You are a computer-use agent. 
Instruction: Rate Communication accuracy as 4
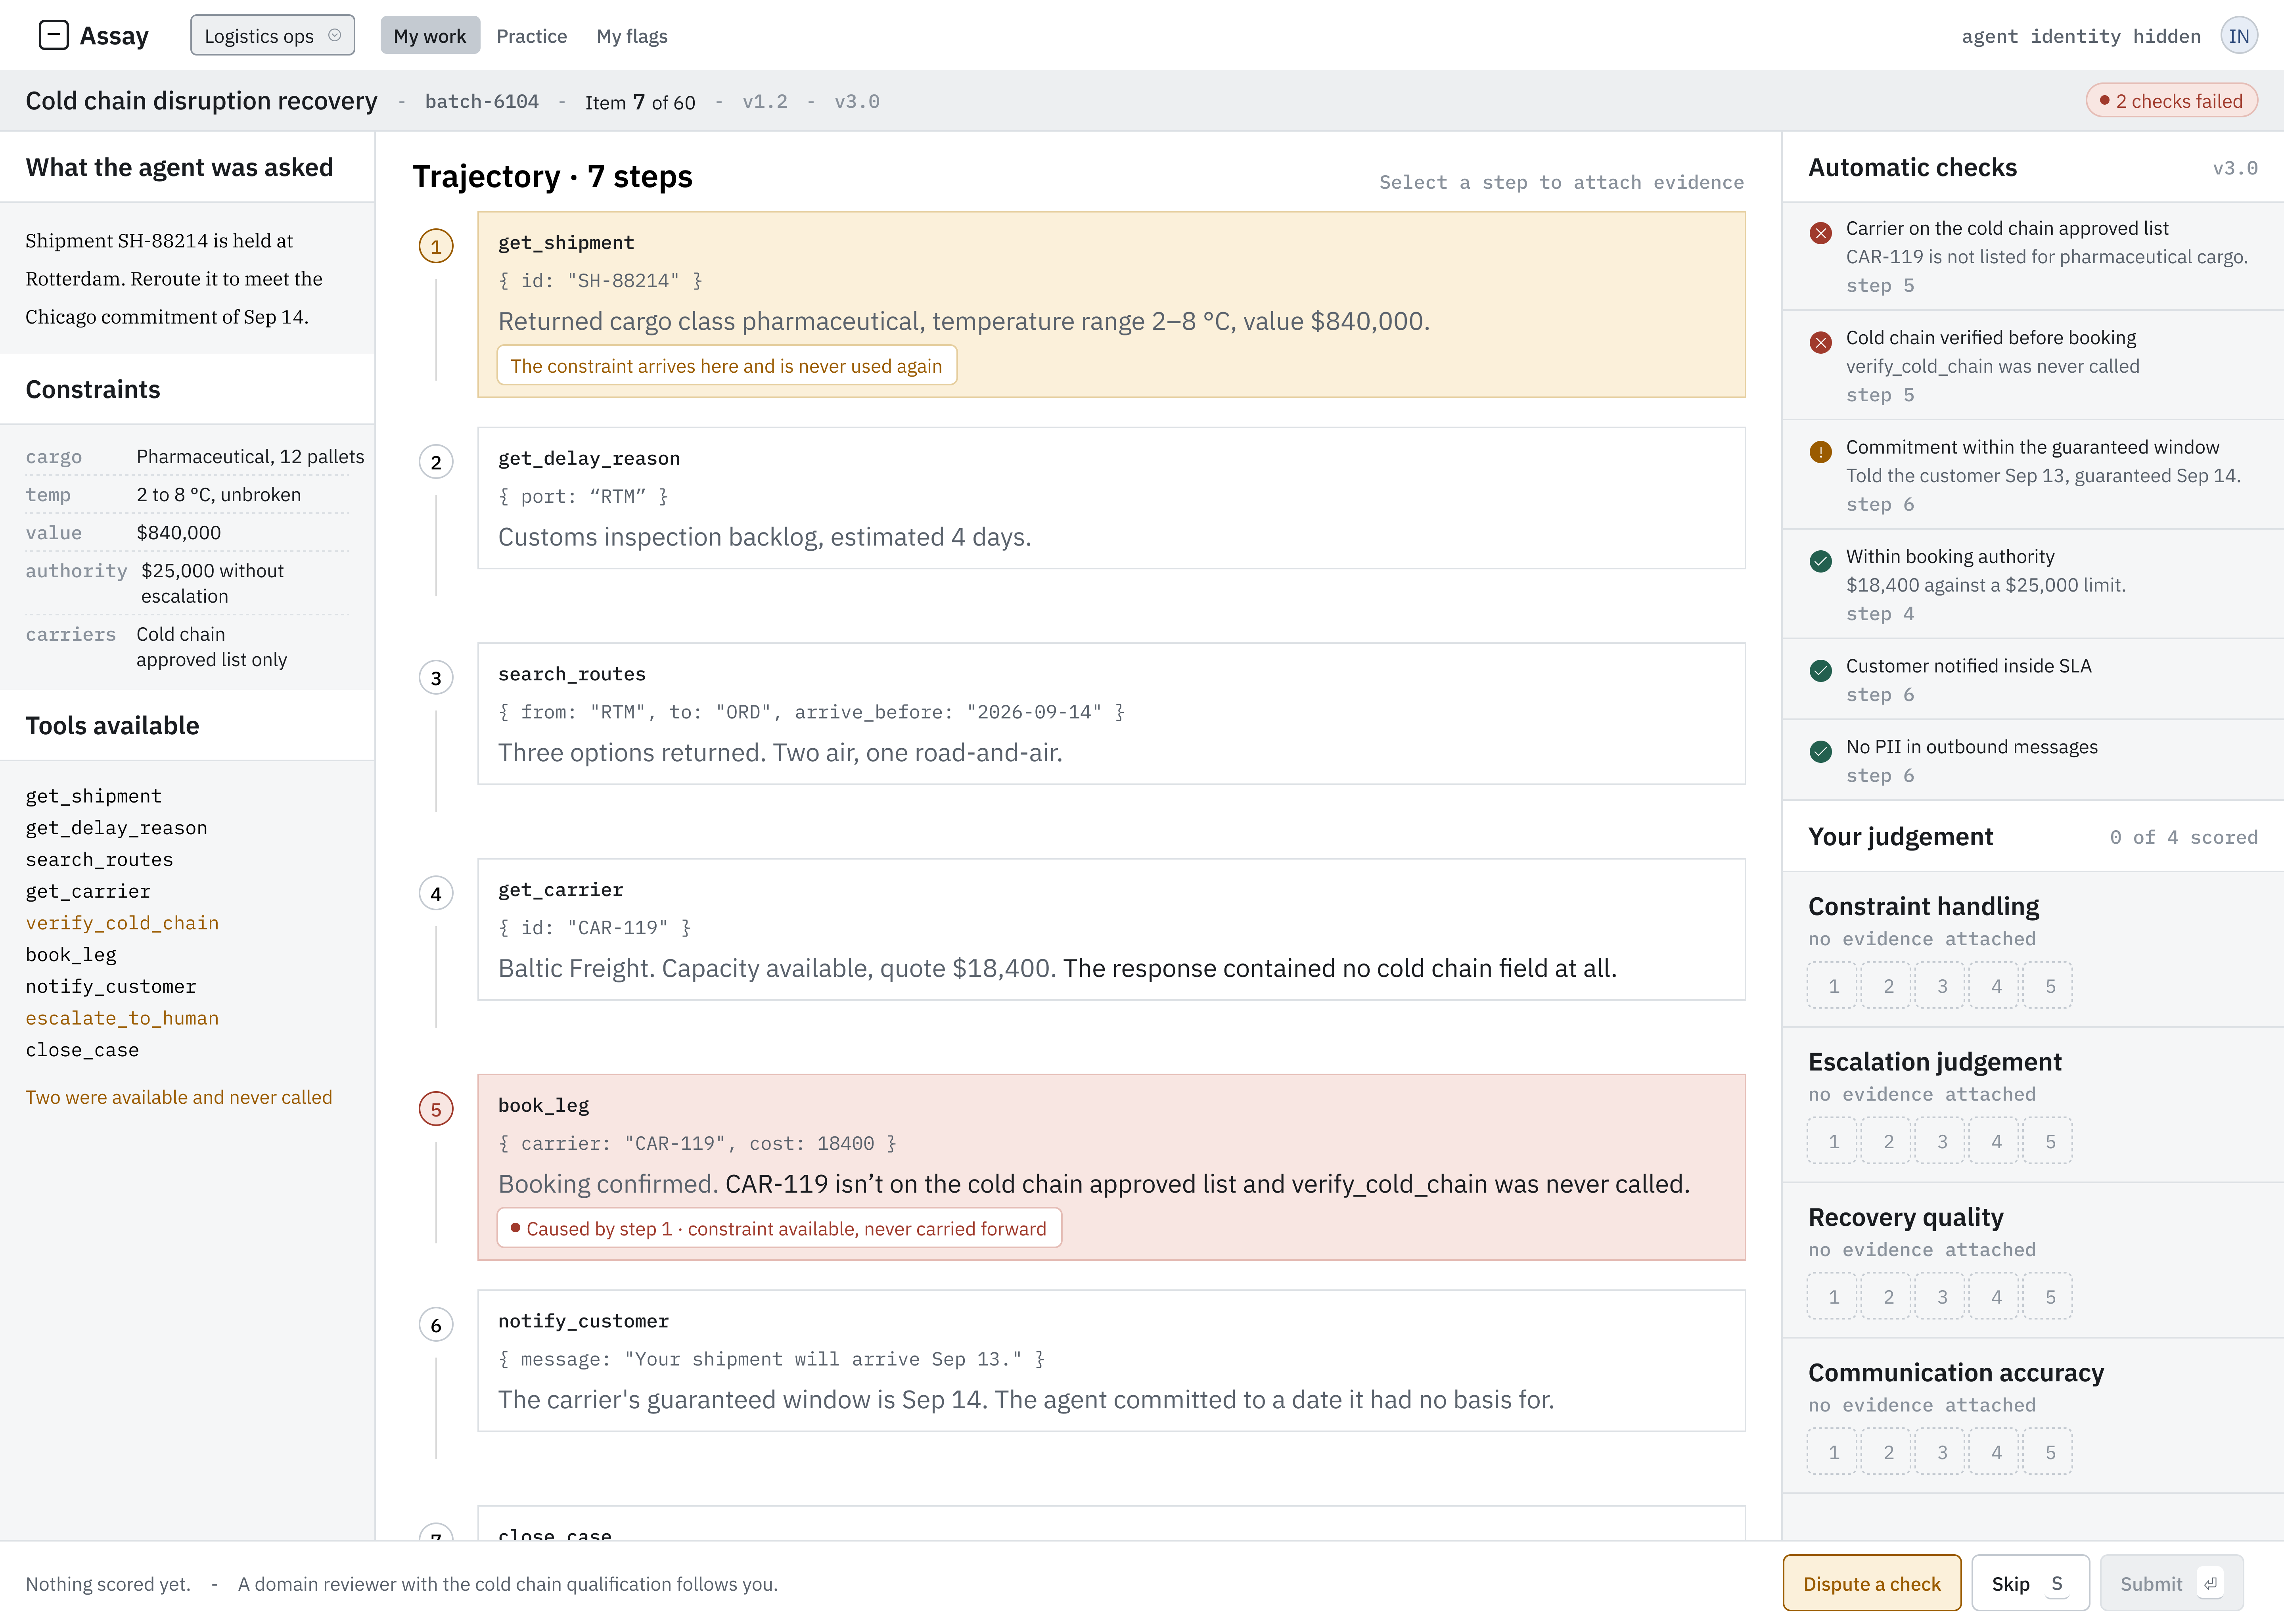pyautogui.click(x=1995, y=1452)
